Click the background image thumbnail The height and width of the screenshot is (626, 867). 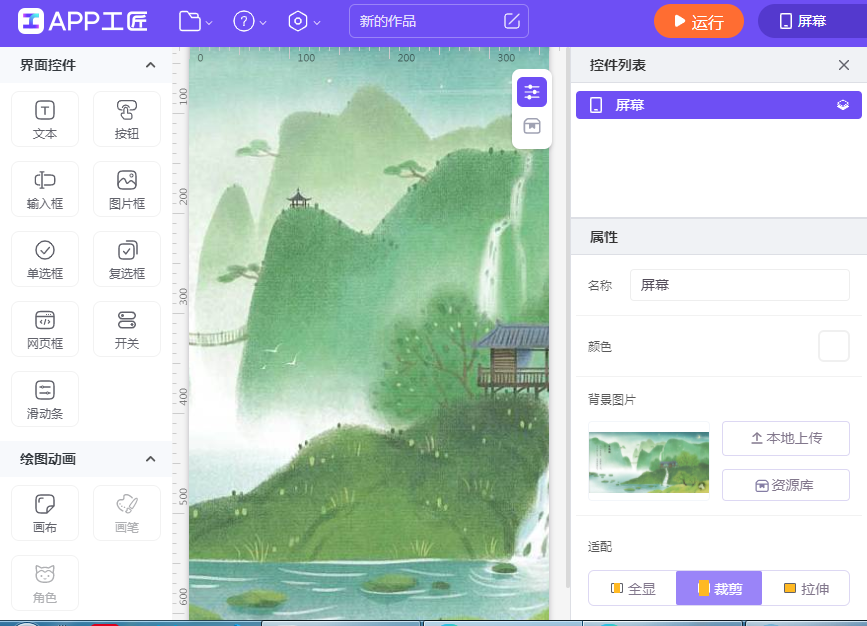(649, 462)
